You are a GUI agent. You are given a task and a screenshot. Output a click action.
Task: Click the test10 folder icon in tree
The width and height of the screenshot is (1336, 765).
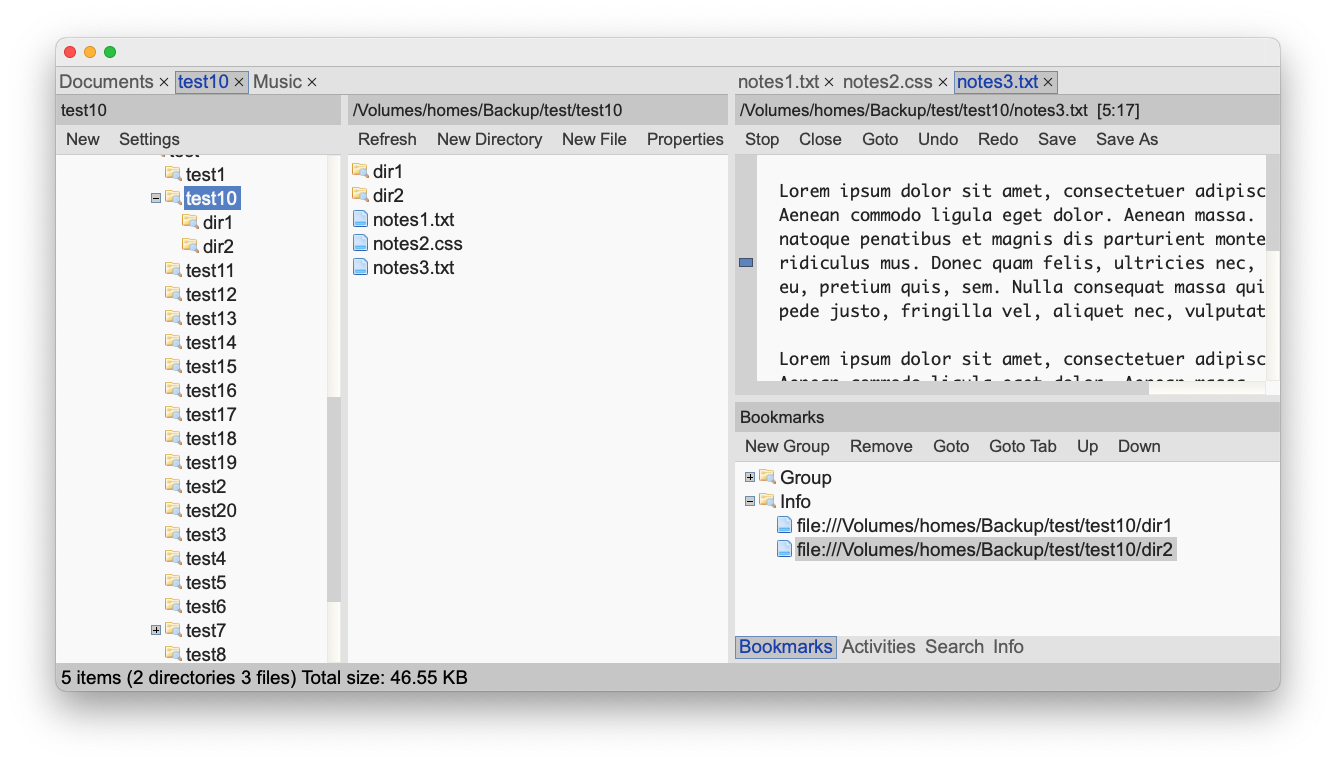point(173,198)
